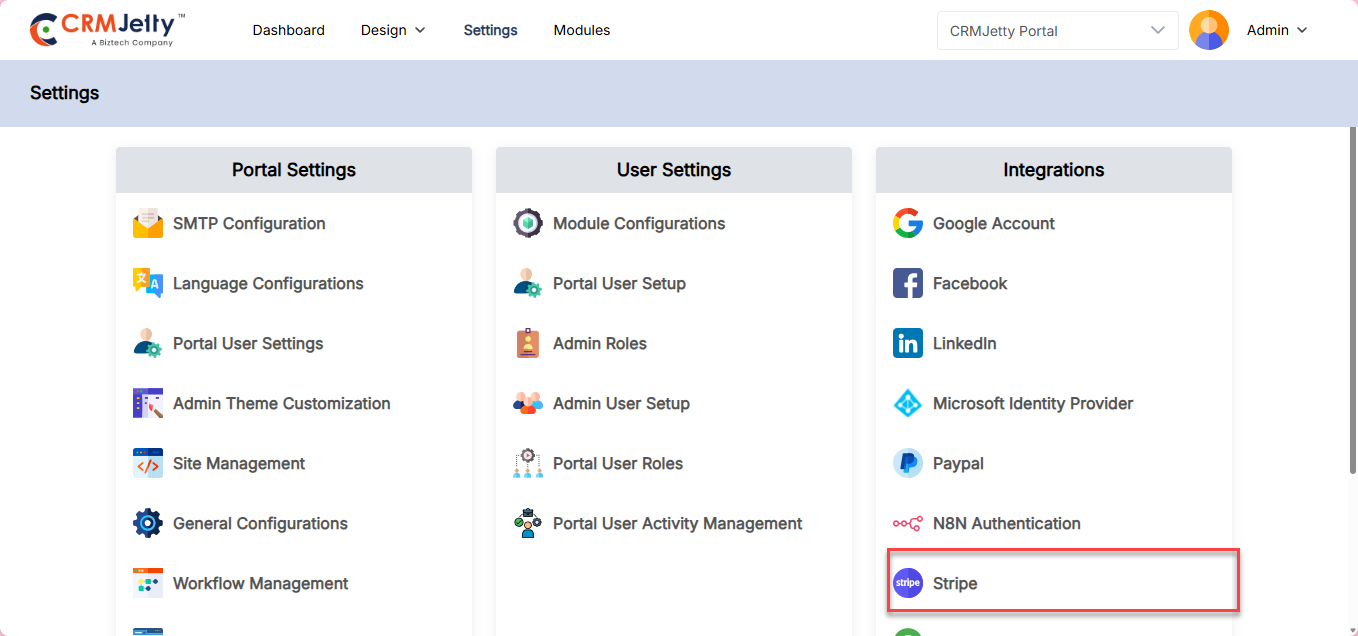The width and height of the screenshot is (1358, 636).
Task: Click the Language Configurations translate icon
Action: coord(148,284)
